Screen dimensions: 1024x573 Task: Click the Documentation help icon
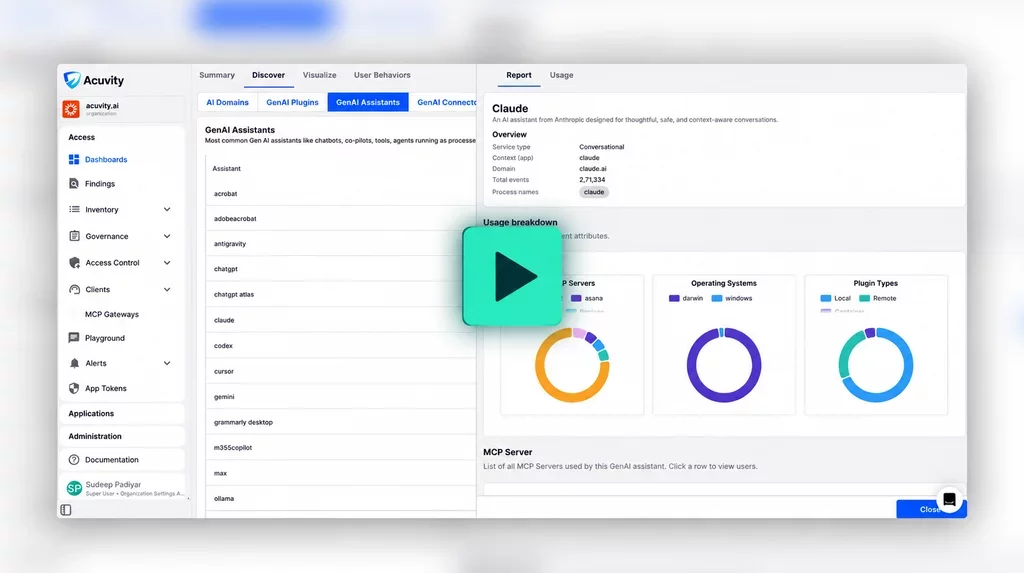point(74,460)
